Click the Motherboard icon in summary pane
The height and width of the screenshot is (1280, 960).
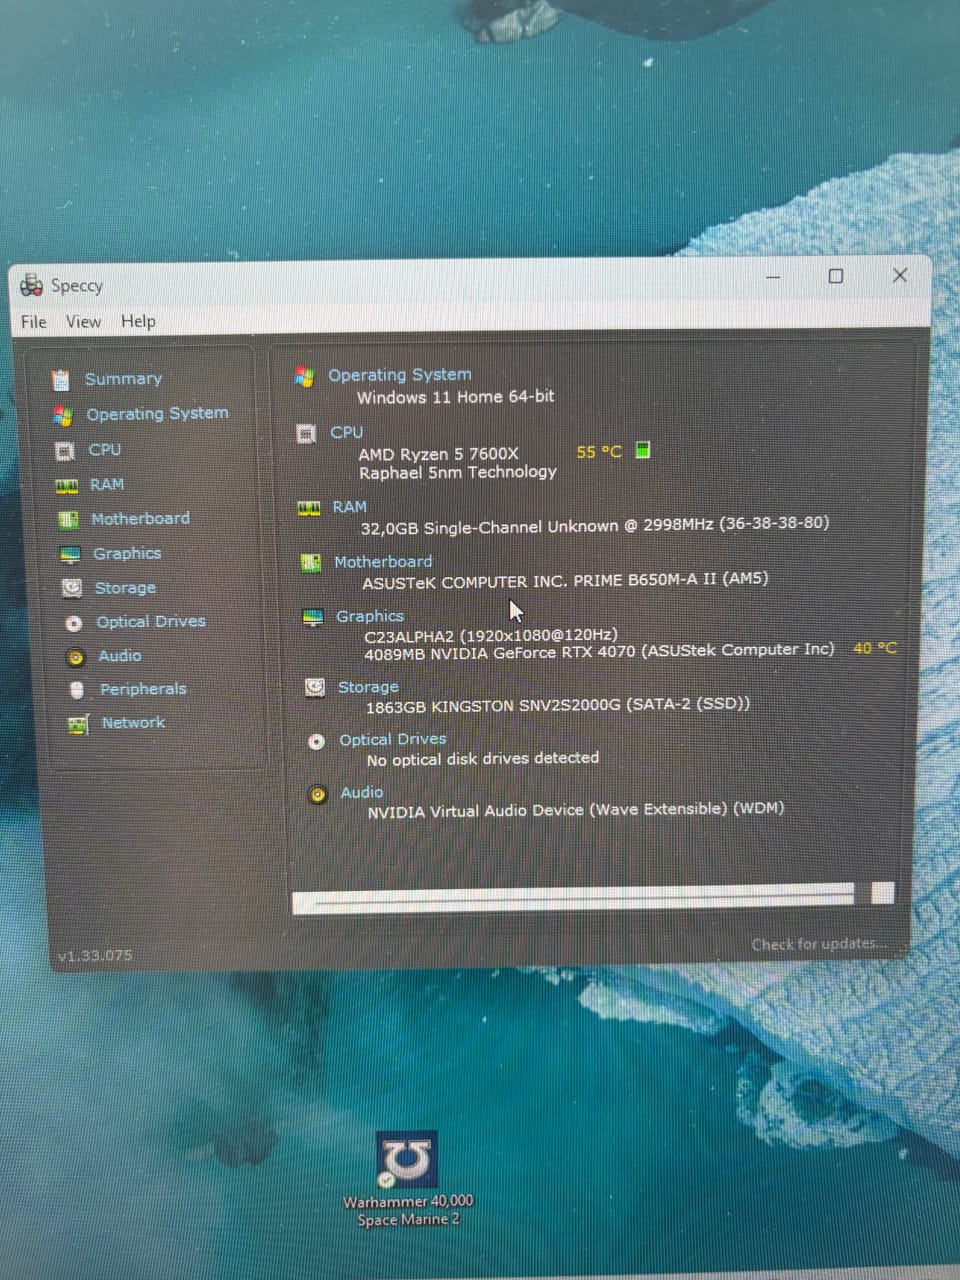tap(311, 563)
